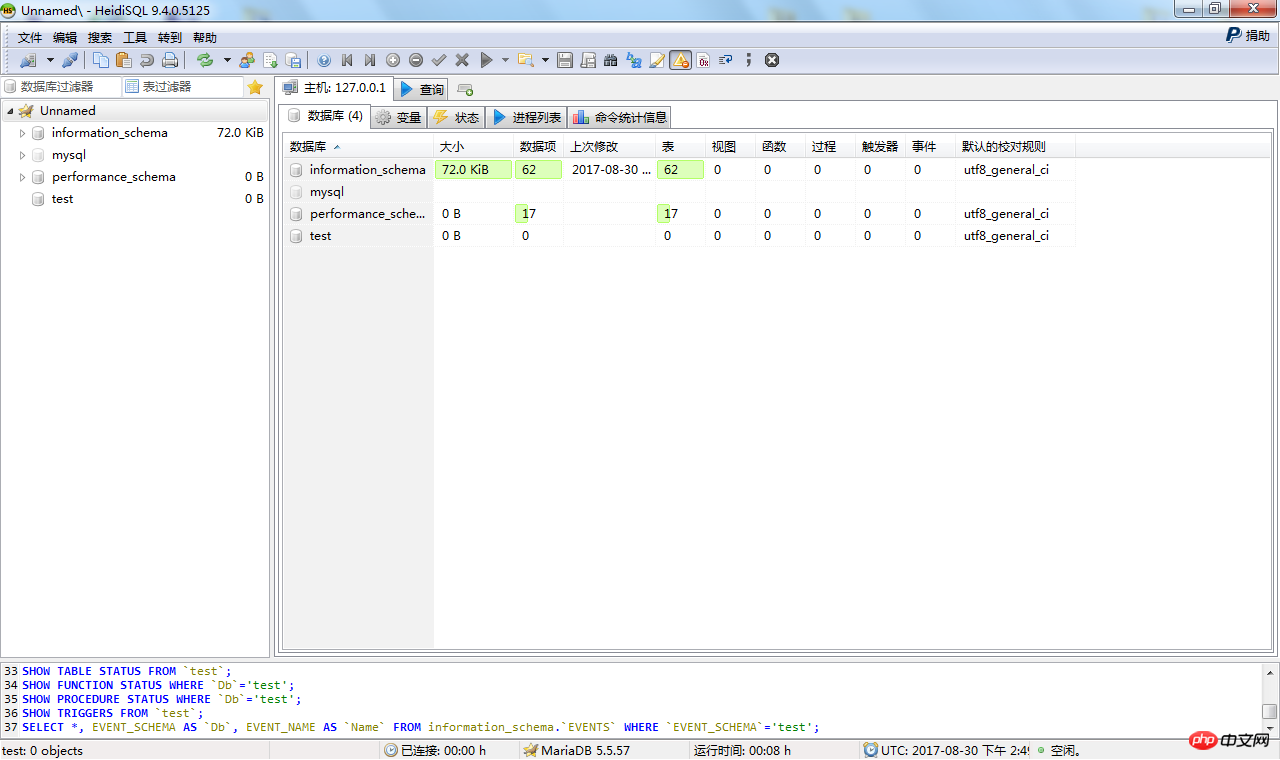The width and height of the screenshot is (1280, 760).
Task: Open the 转到 menu
Action: (x=170, y=37)
